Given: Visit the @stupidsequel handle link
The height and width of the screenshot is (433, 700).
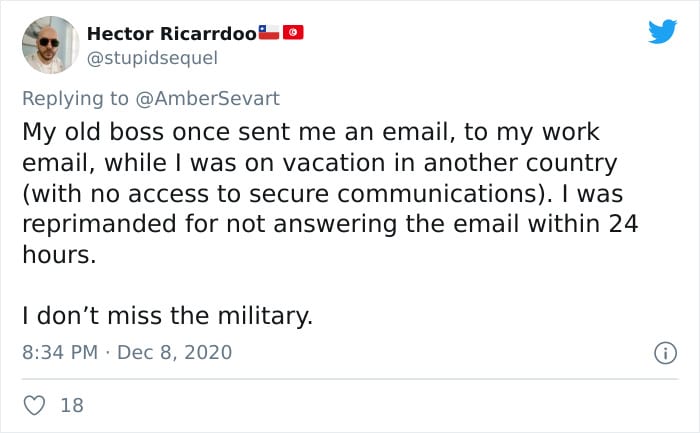Looking at the screenshot, I should (152, 57).
